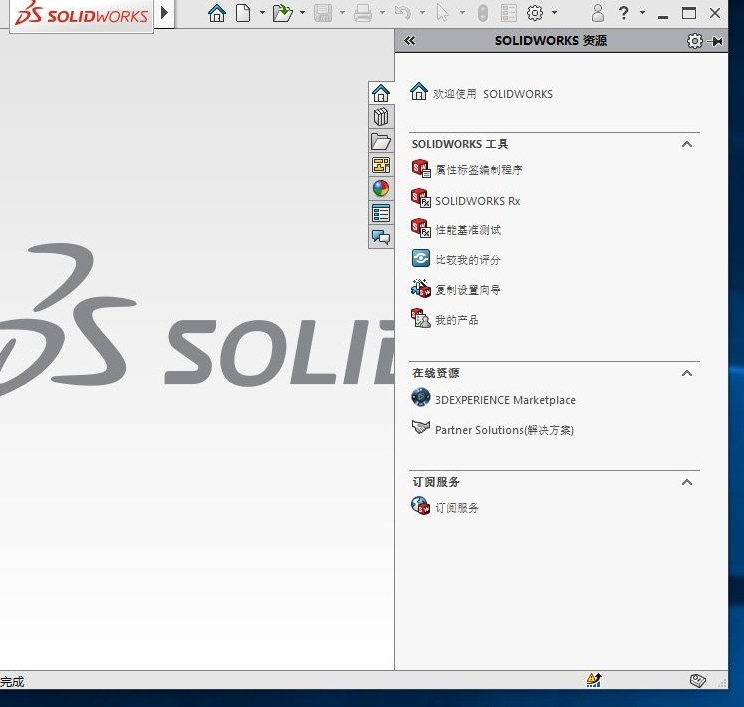Click the warning status icon in status bar
The width and height of the screenshot is (744, 707).
[594, 680]
